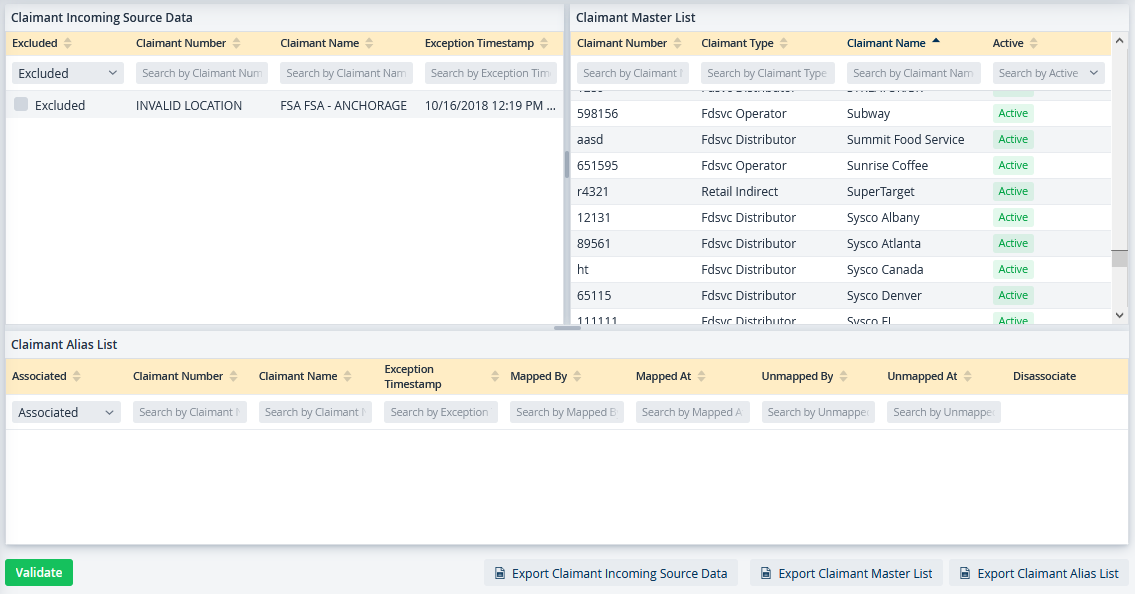Click Export Claimant Alias List button
The height and width of the screenshot is (594, 1135).
[x=1038, y=573]
